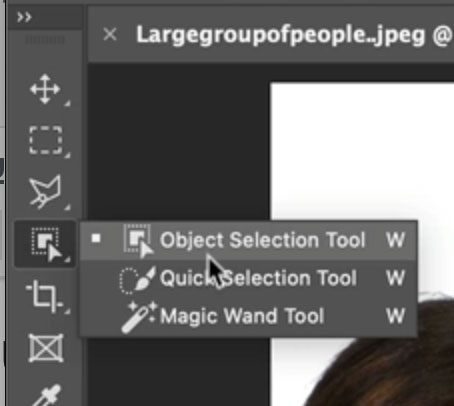Close the Largegroupofpeople..jpeg document tab
Screen dimensions: 454x406
pyautogui.click(x=110, y=34)
